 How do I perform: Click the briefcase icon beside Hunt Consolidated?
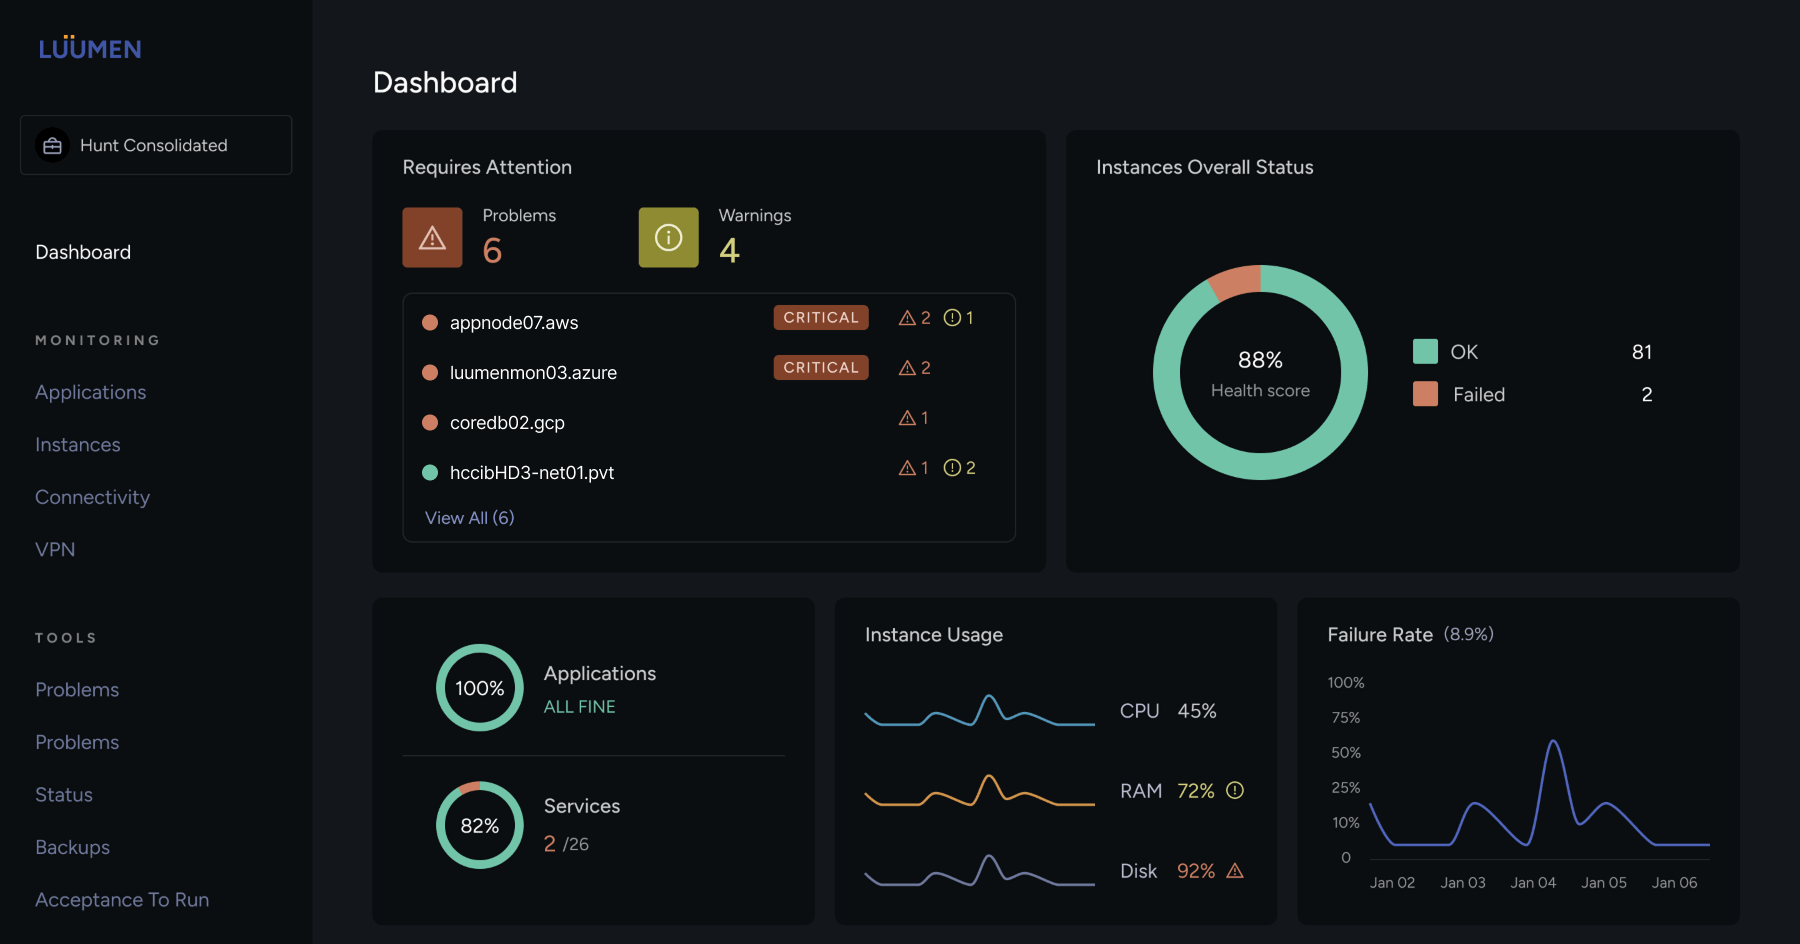tap(53, 146)
